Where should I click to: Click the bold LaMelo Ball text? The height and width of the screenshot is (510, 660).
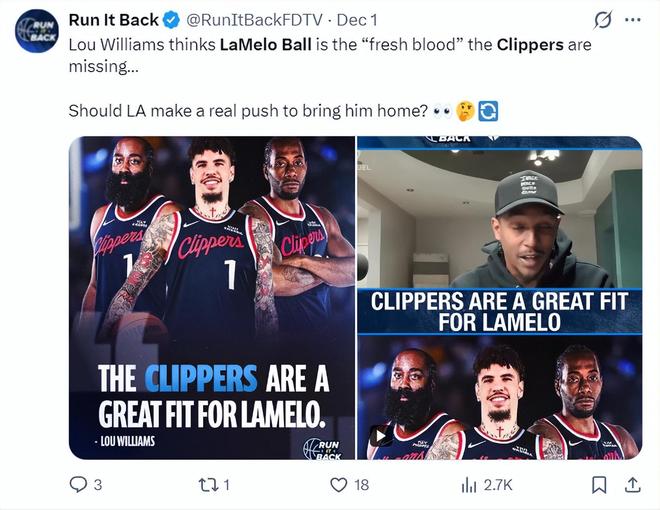(266, 45)
